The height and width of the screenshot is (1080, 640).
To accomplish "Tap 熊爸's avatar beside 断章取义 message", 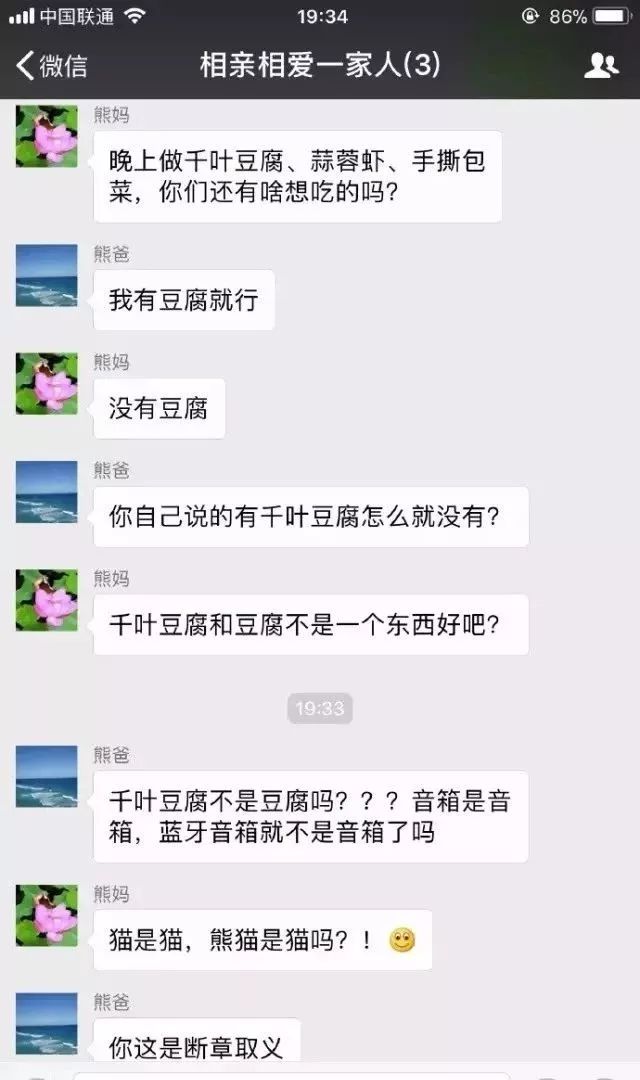I will 47,1024.
